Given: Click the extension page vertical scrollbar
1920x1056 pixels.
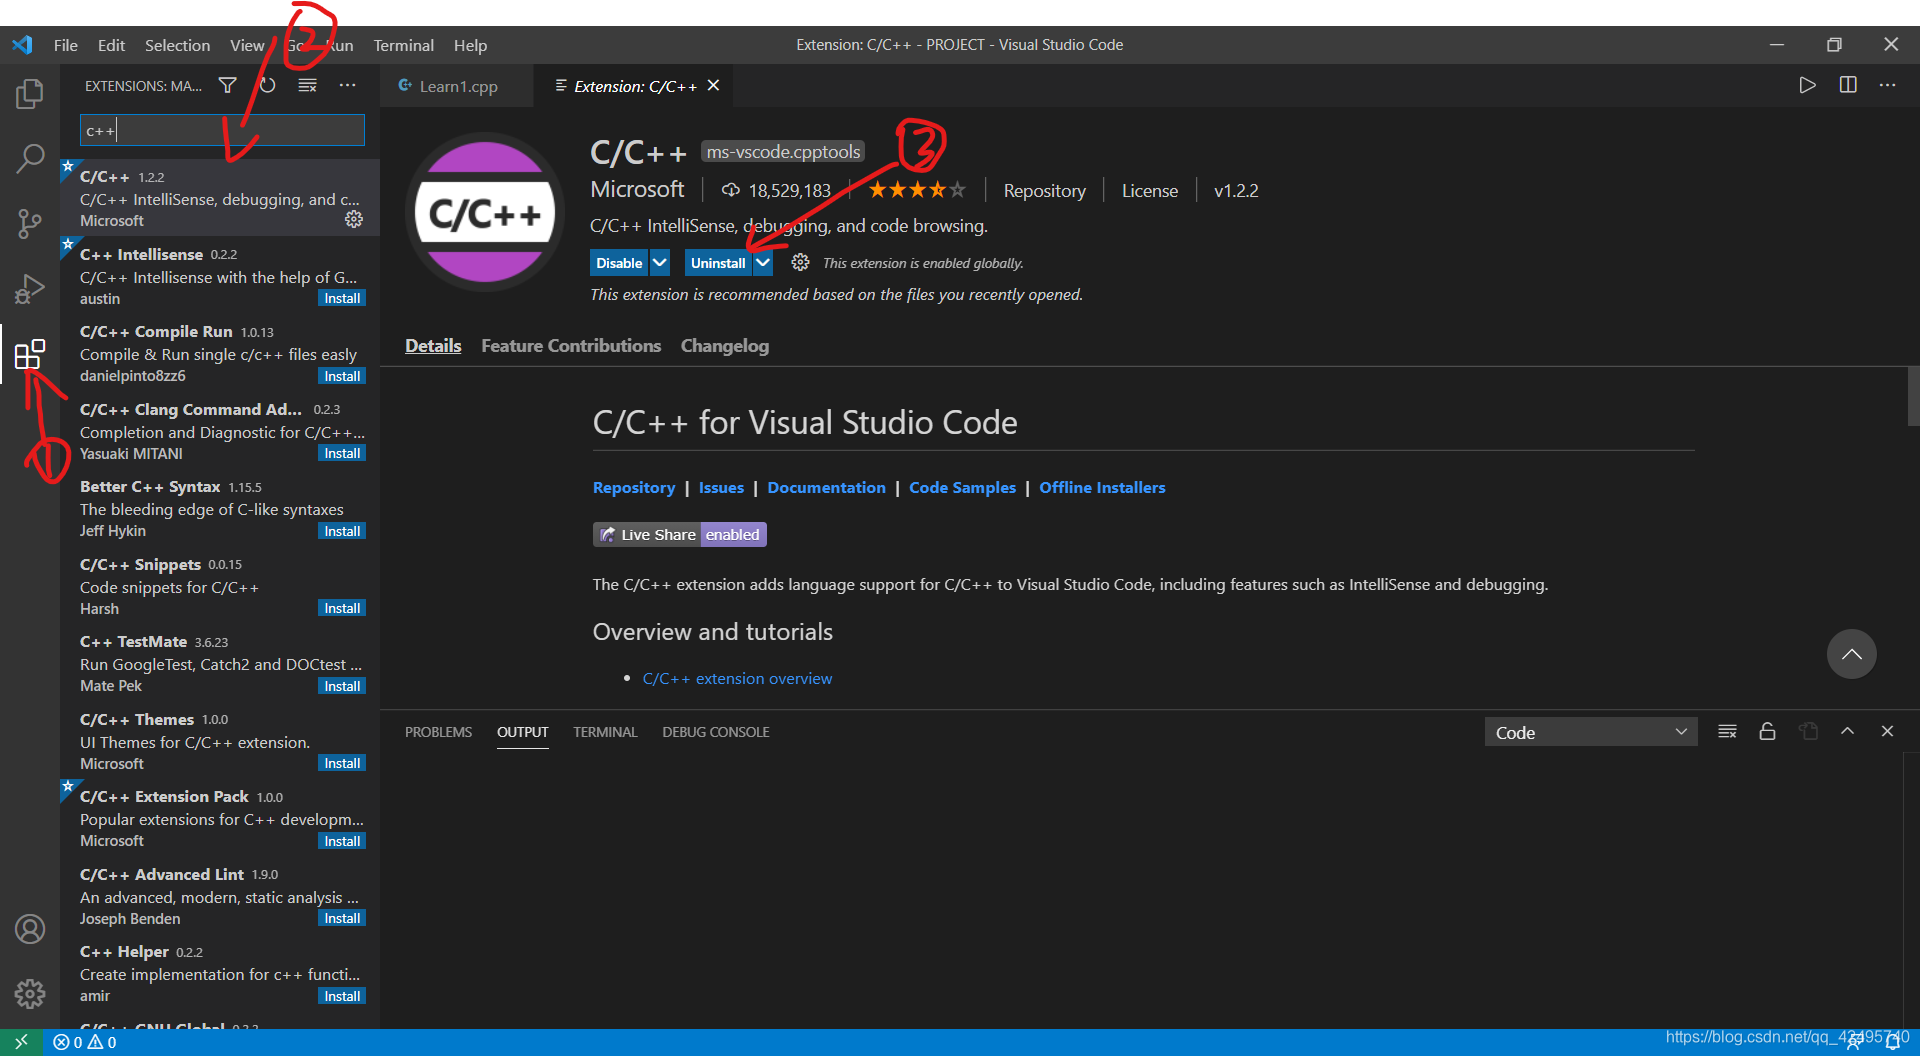Looking at the screenshot, I should click(x=1913, y=396).
